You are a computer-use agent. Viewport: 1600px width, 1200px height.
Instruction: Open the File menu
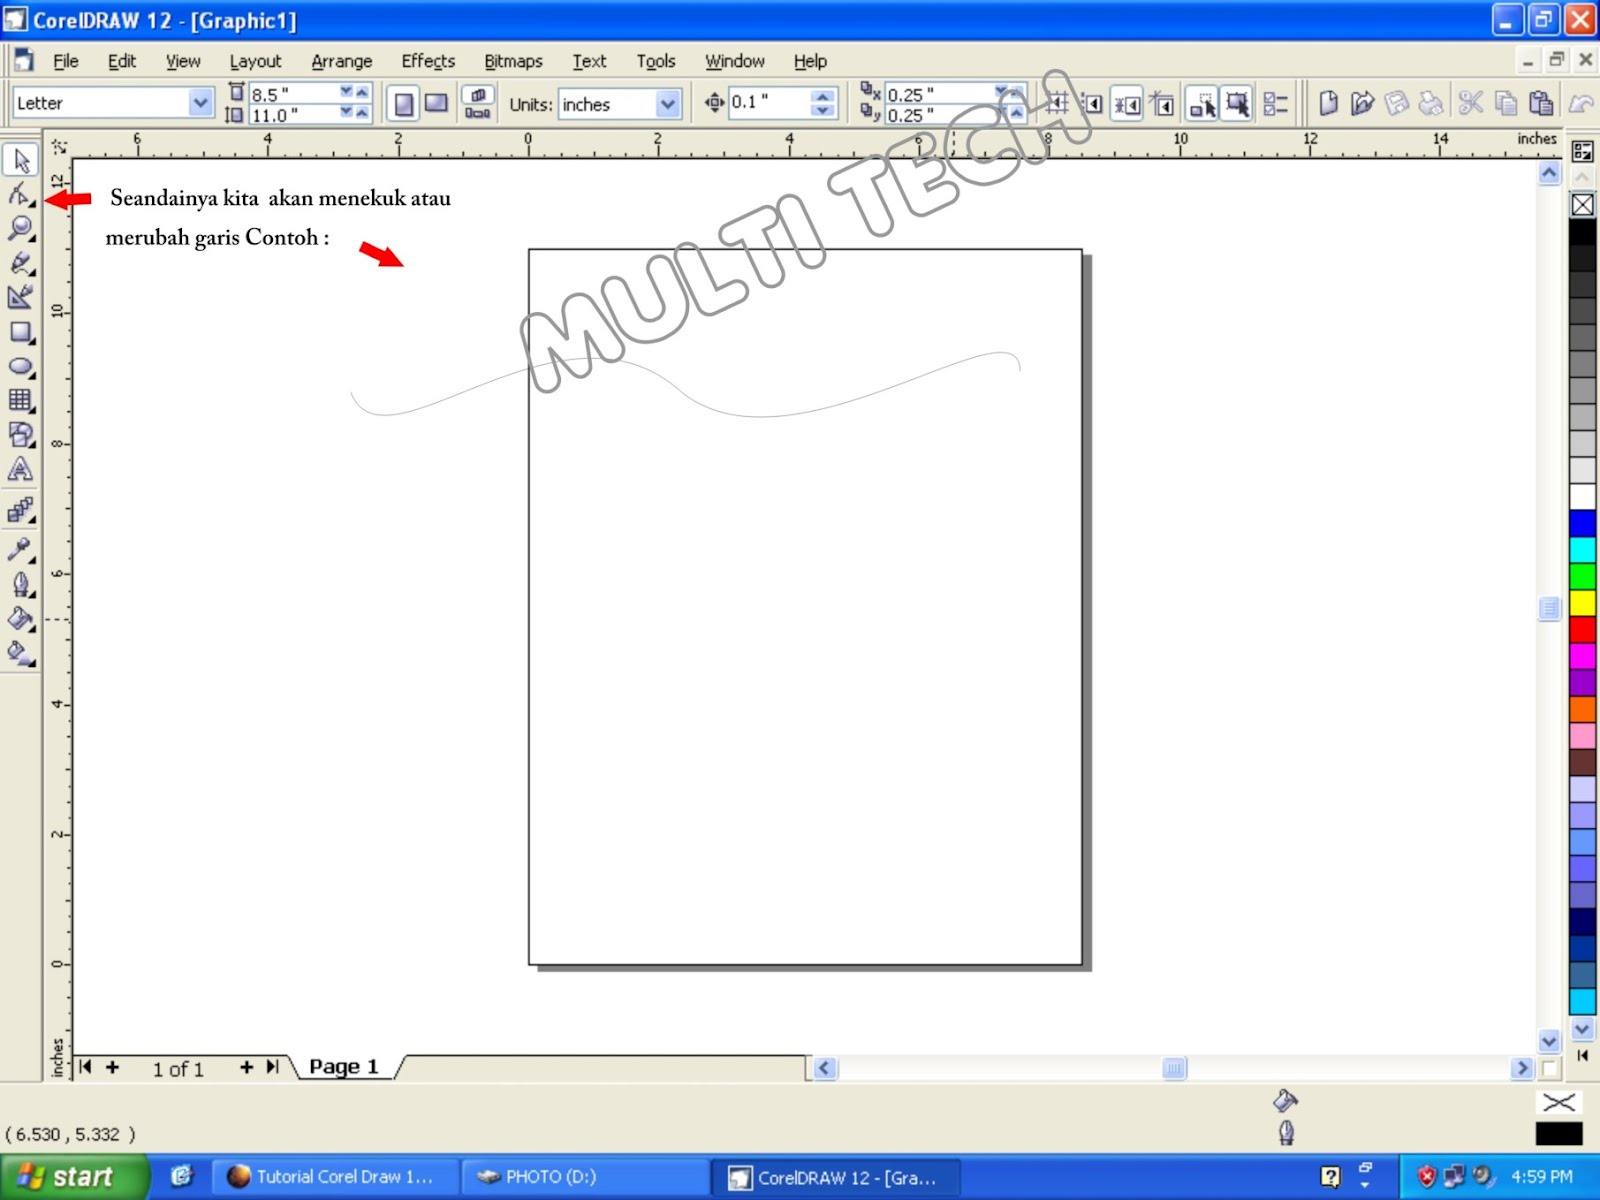(65, 61)
